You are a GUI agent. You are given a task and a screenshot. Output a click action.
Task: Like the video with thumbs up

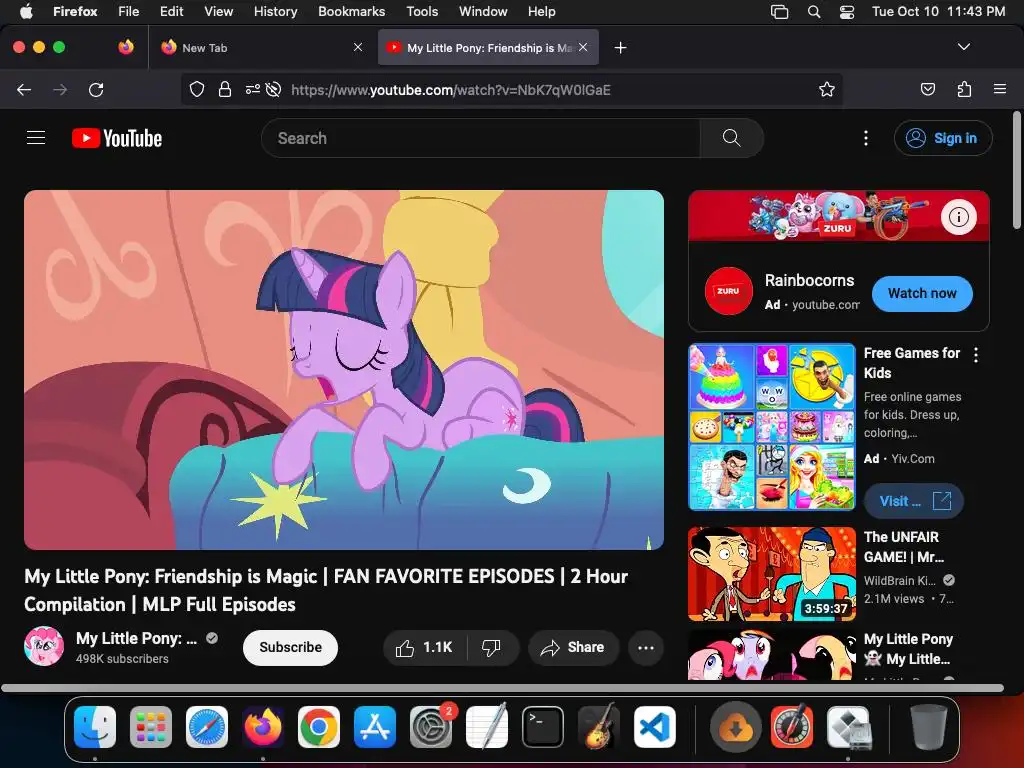(x=425, y=647)
